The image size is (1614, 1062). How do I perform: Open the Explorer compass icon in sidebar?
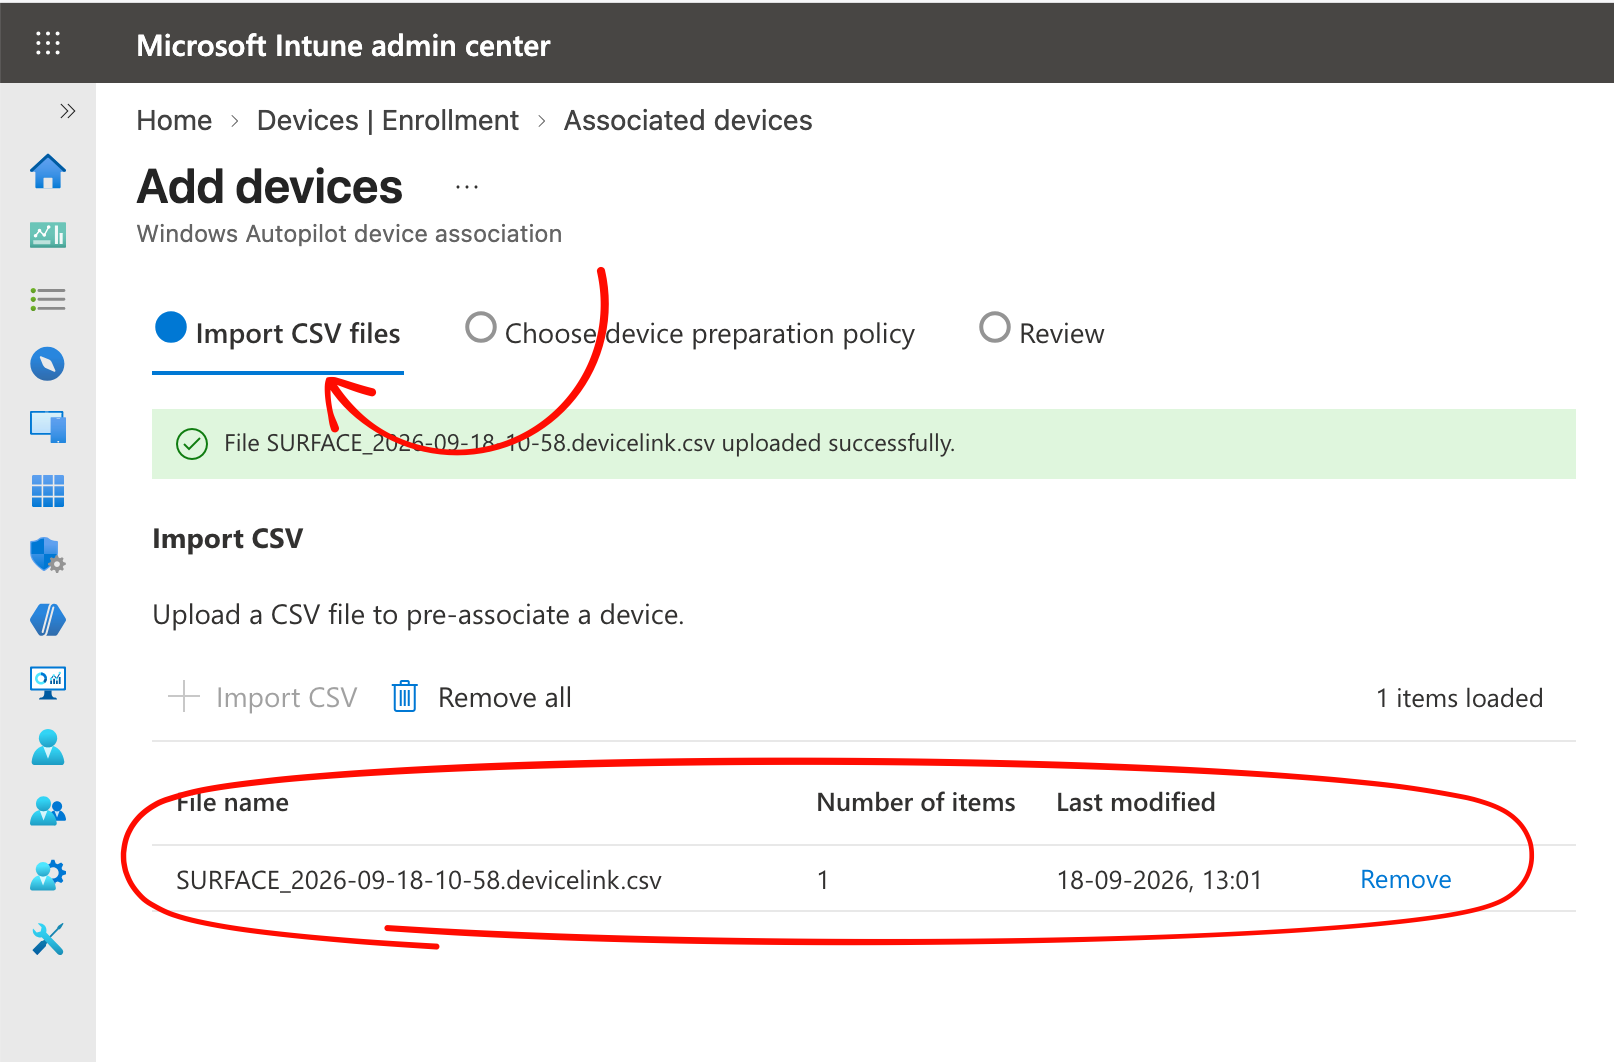[48, 363]
